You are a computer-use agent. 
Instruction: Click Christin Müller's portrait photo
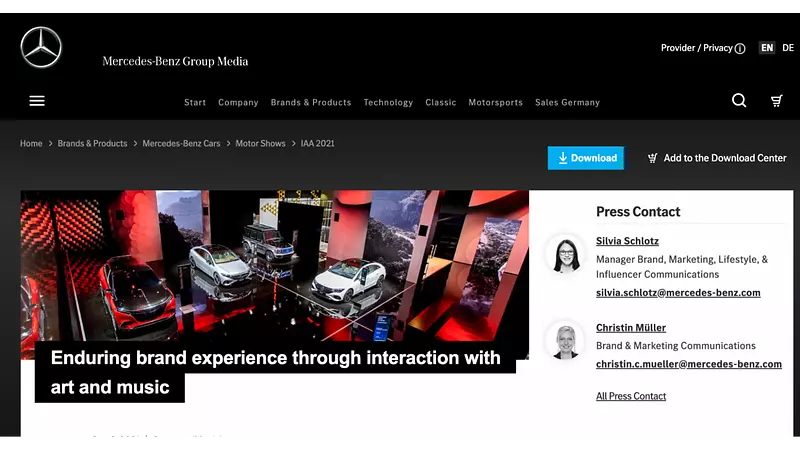[x=565, y=341]
